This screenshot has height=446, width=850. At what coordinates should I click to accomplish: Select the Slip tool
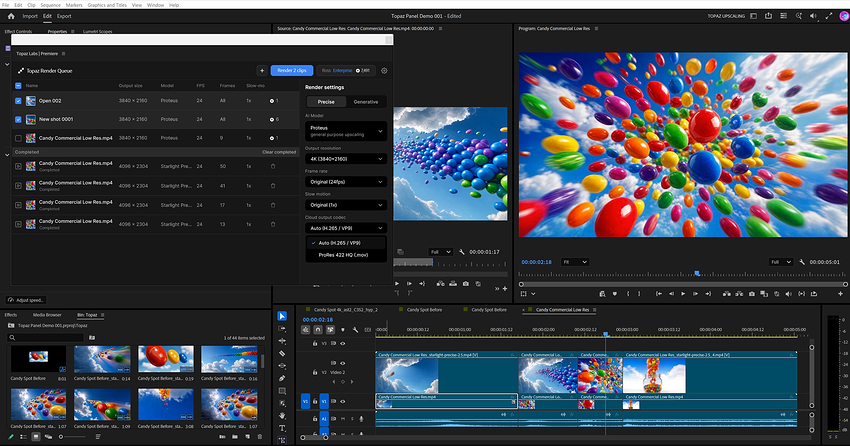click(282, 366)
